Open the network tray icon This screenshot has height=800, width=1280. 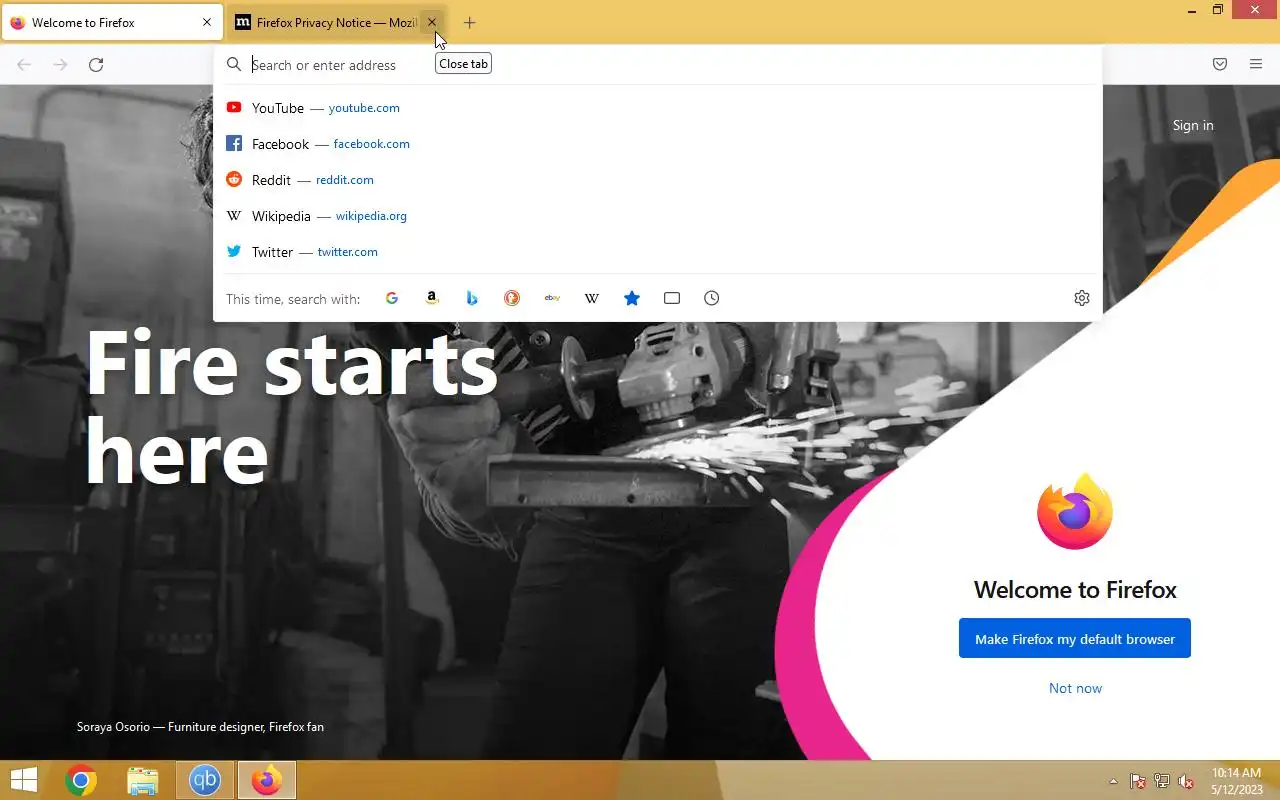click(1162, 781)
